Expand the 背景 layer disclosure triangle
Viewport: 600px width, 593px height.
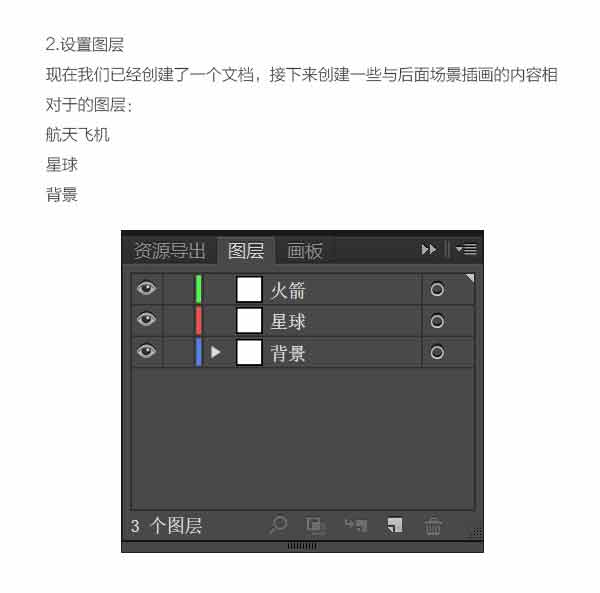point(215,352)
